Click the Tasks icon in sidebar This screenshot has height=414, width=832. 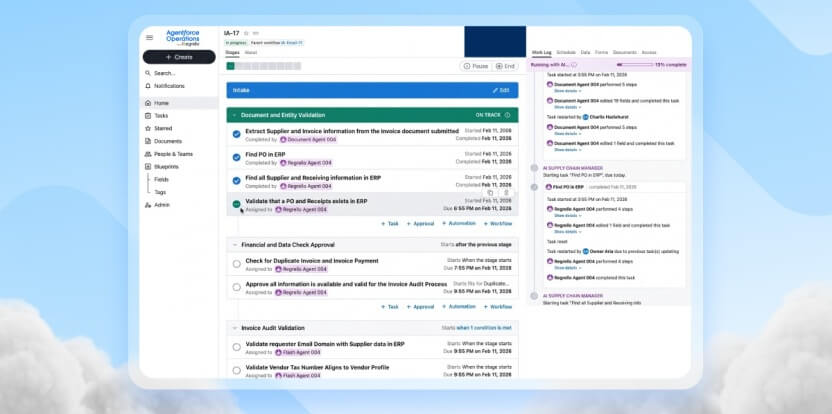tap(148, 116)
